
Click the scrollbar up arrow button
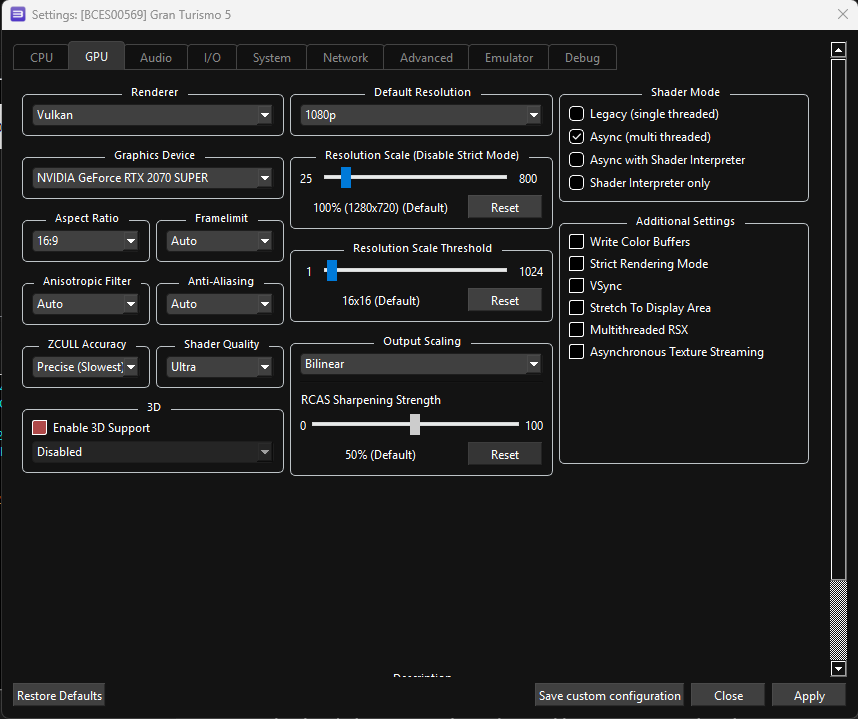click(839, 49)
